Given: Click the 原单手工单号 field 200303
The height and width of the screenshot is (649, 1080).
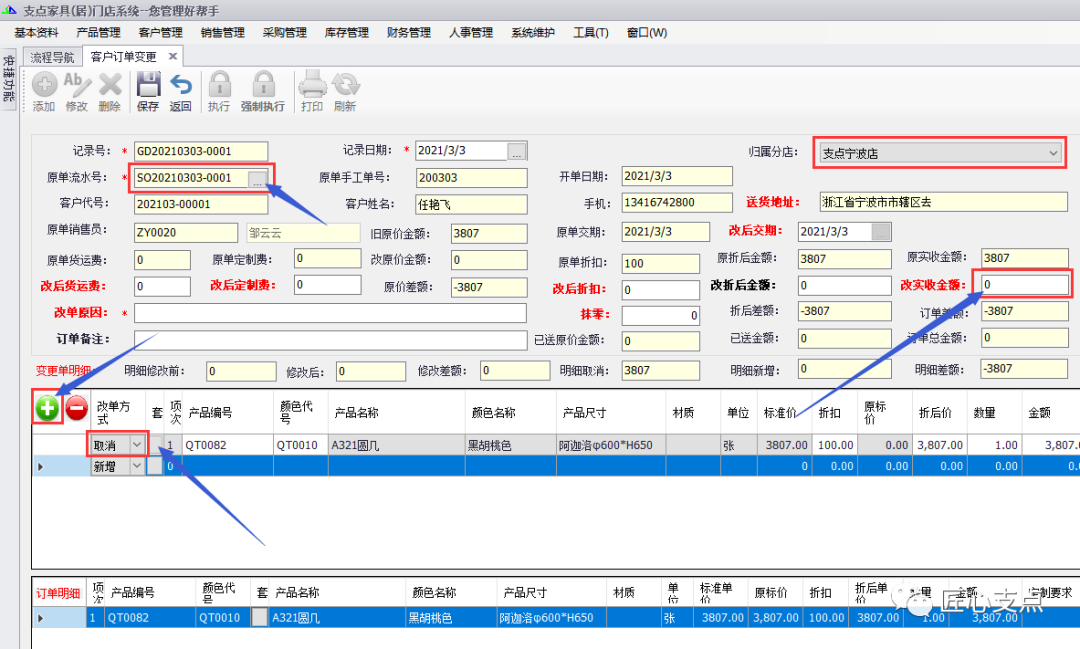Looking at the screenshot, I should click(x=472, y=178).
